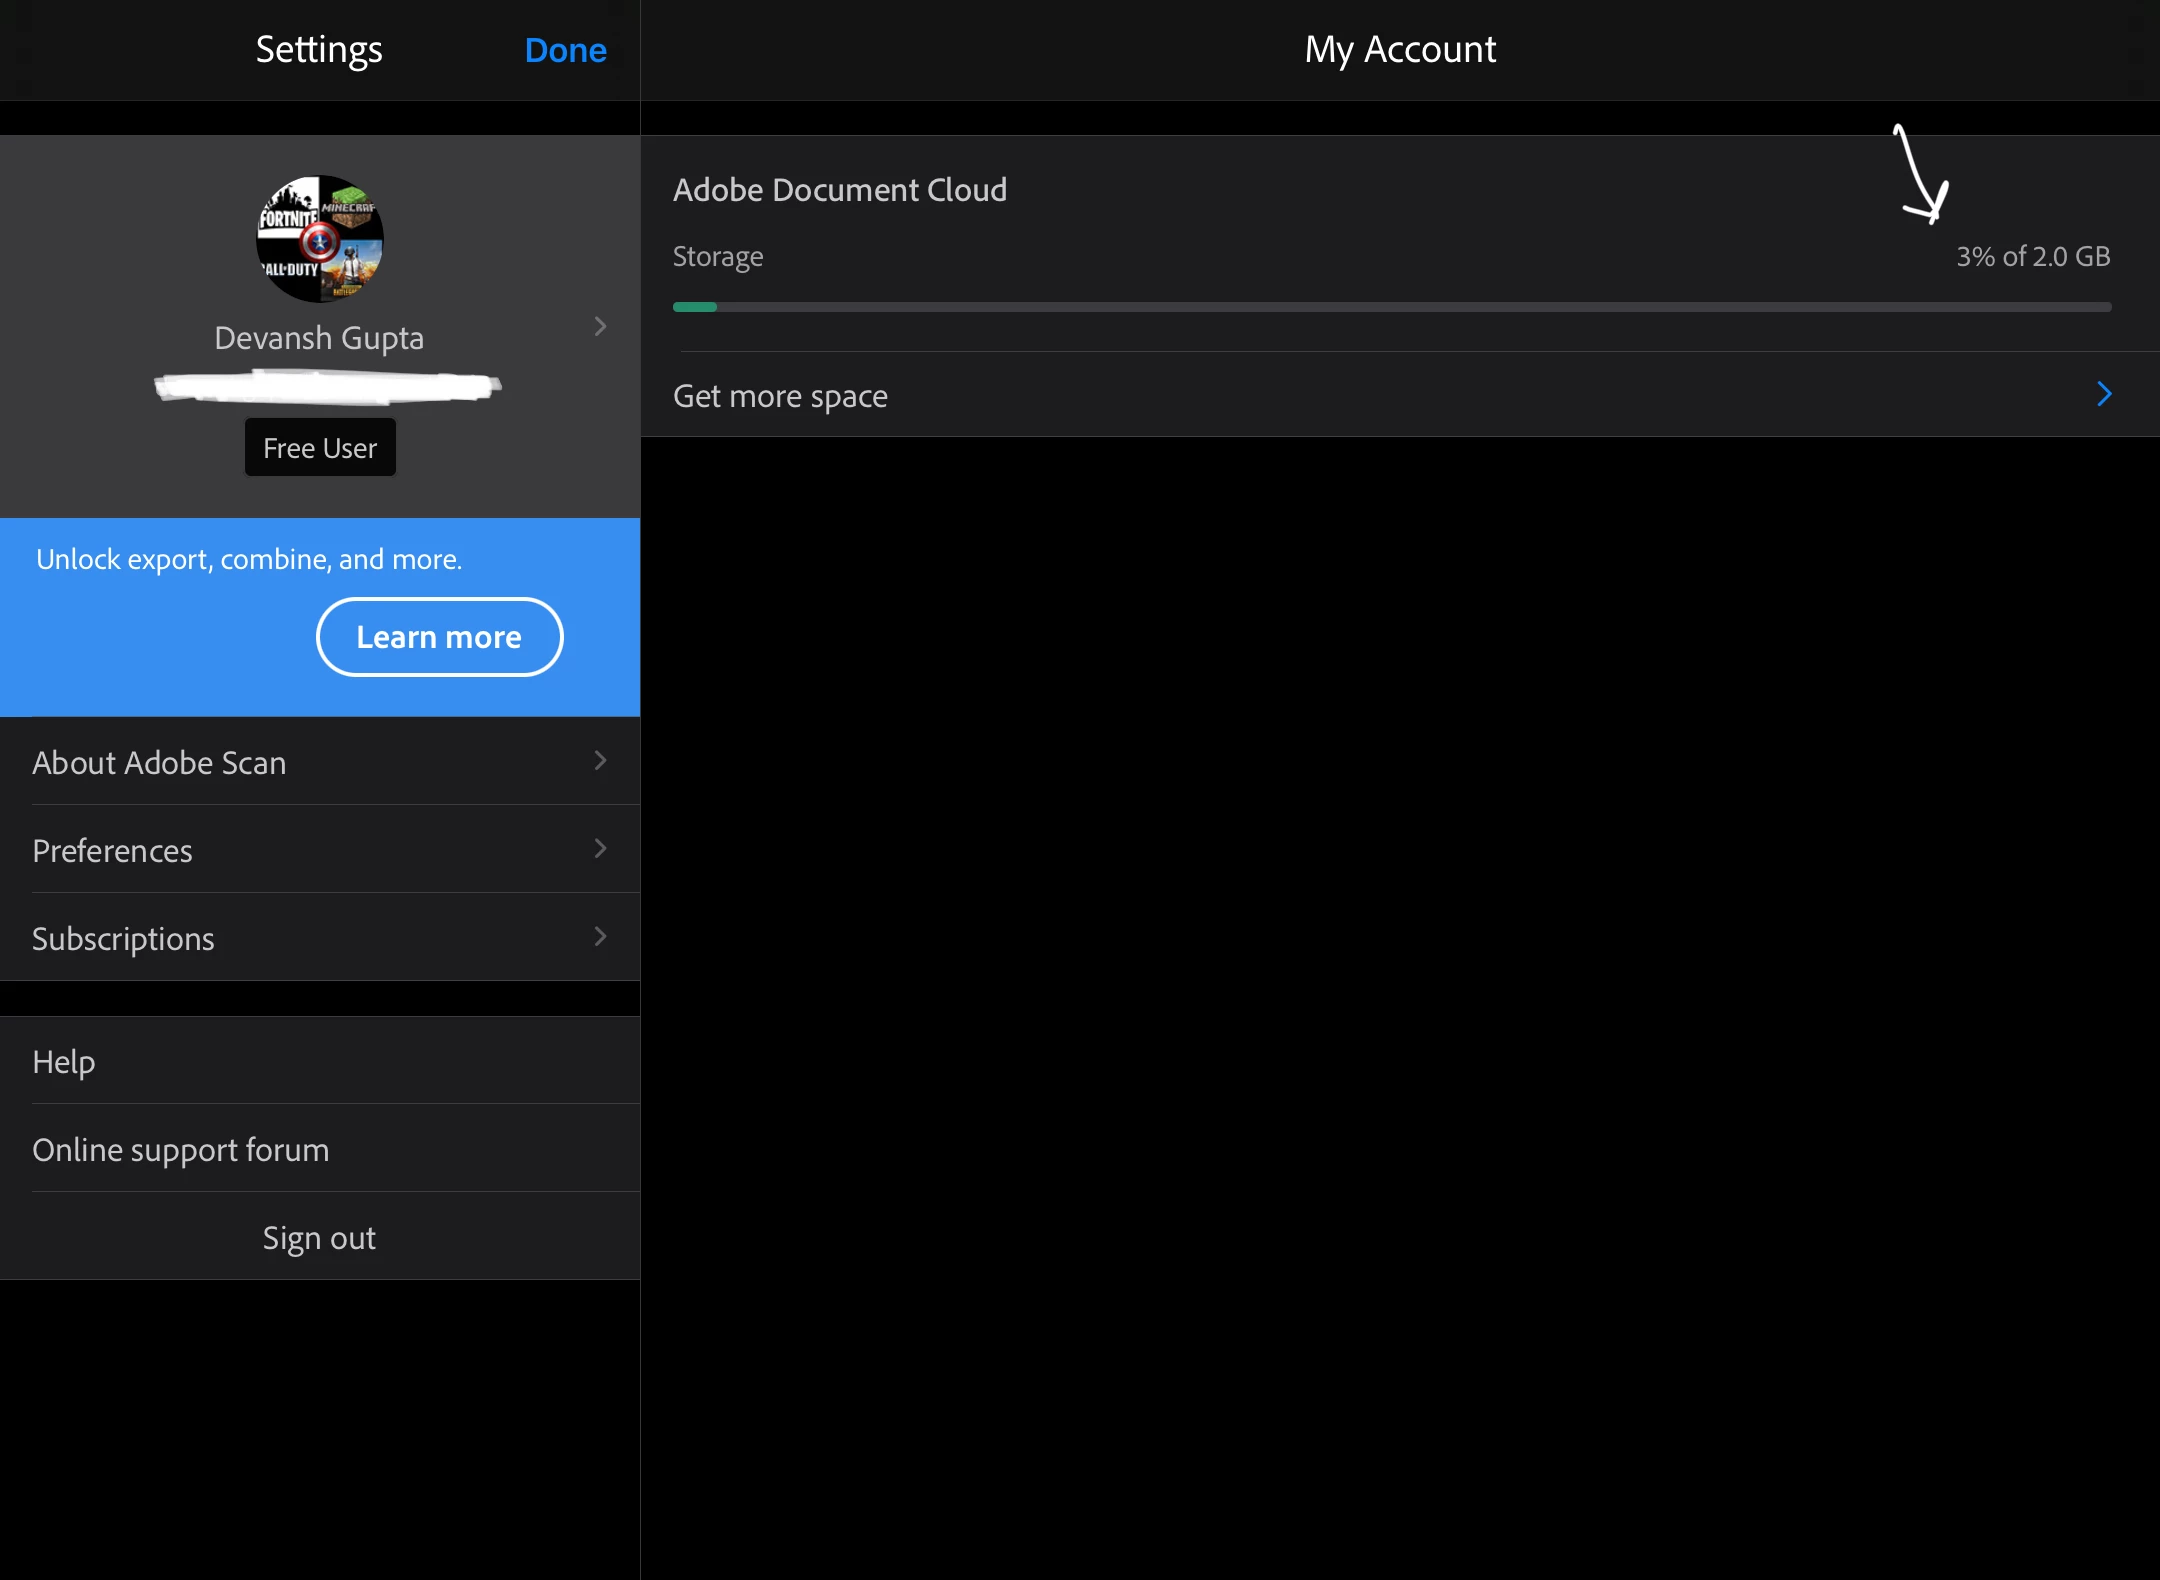Click the Learn more button
The height and width of the screenshot is (1580, 2160).
439,637
